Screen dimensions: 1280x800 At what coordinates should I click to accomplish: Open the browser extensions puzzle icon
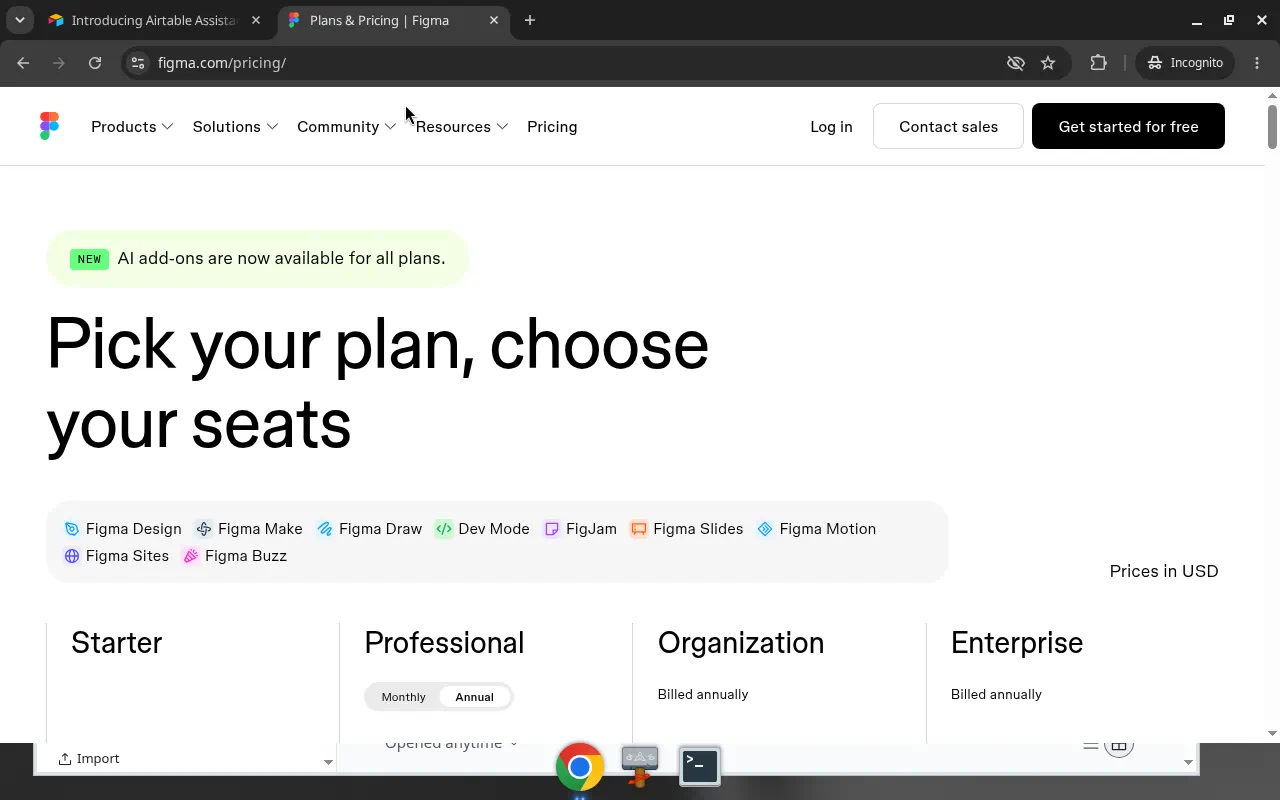(1099, 63)
